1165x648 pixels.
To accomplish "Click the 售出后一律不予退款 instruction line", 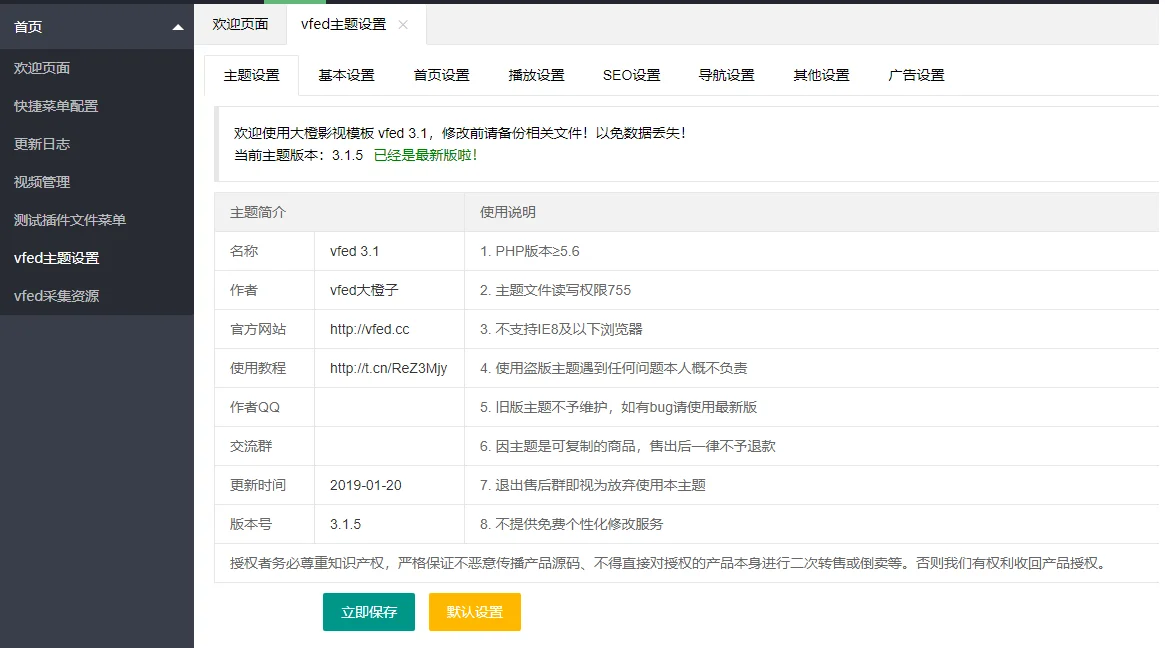I will [x=628, y=447].
